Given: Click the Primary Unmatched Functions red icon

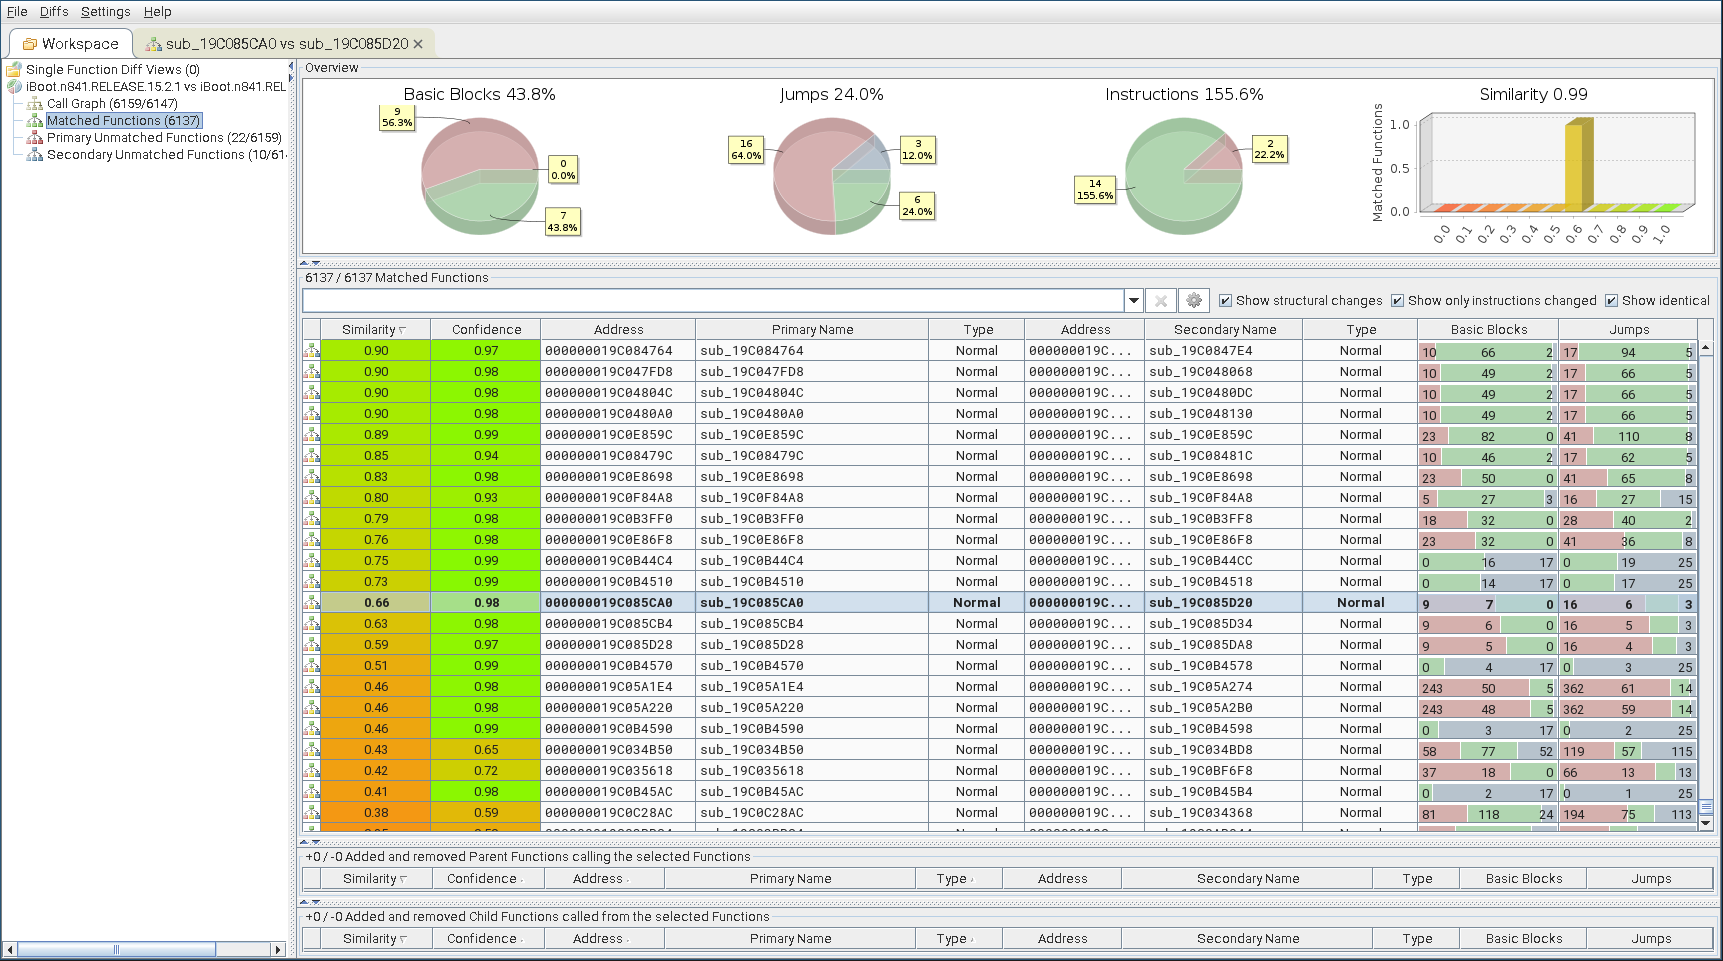Looking at the screenshot, I should (x=35, y=138).
